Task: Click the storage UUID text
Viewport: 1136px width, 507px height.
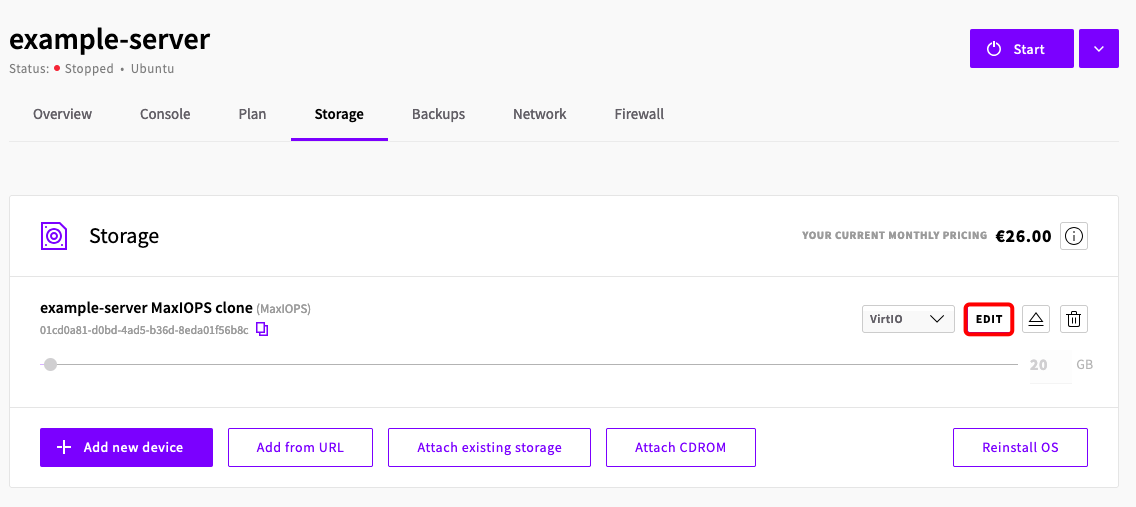Action: click(144, 330)
